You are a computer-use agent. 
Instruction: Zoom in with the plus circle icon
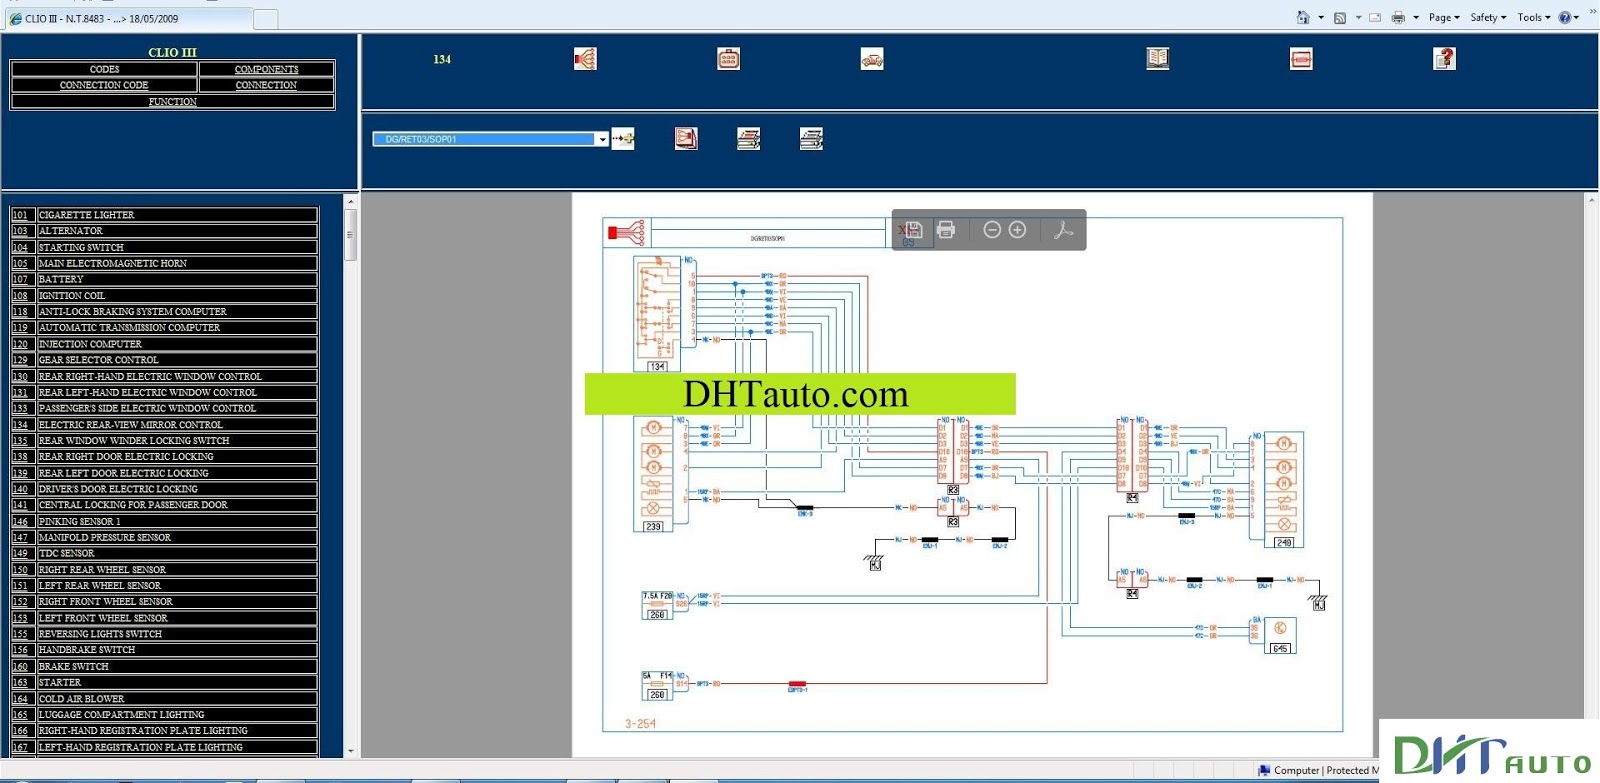(x=1018, y=230)
